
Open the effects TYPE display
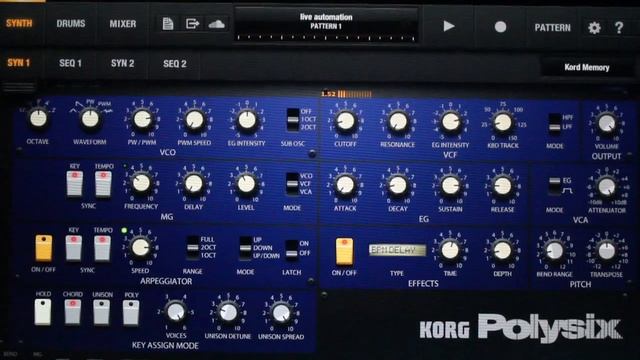coord(397,250)
